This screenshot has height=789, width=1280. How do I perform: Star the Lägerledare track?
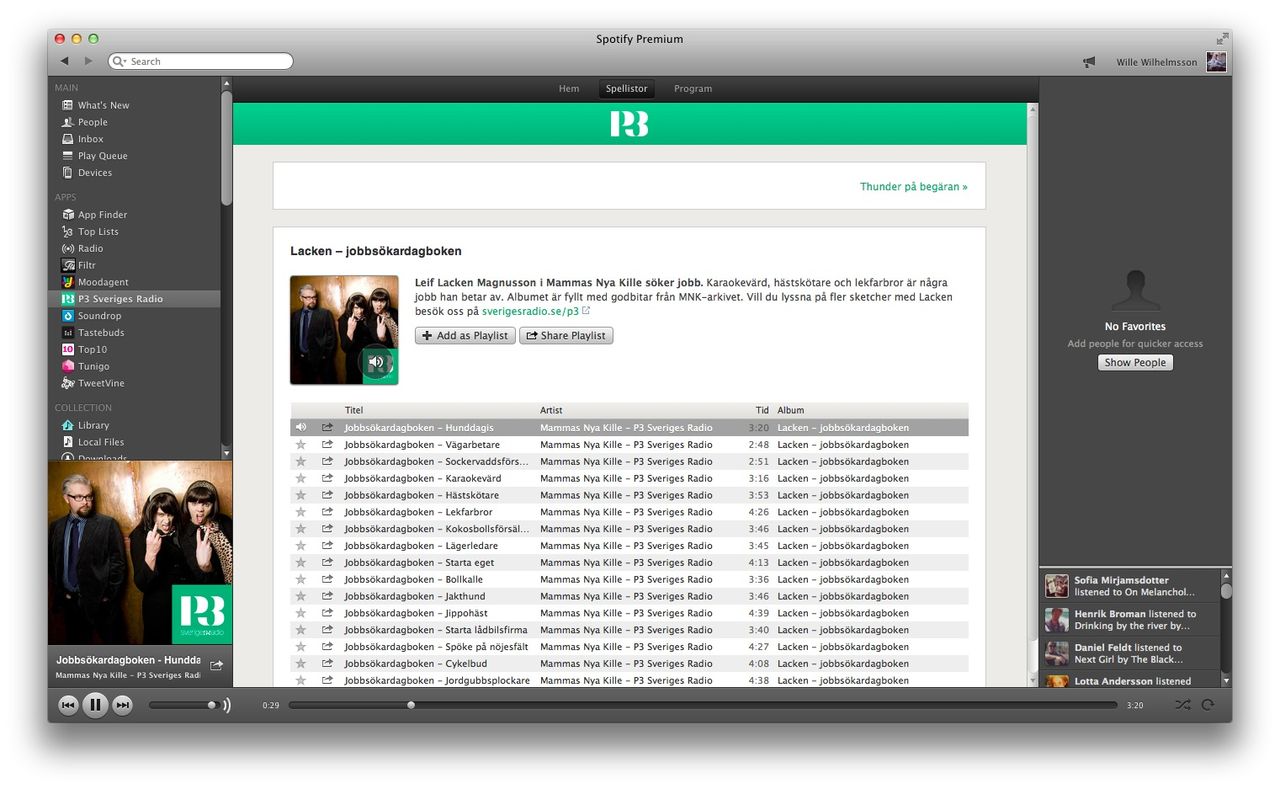[x=300, y=546]
